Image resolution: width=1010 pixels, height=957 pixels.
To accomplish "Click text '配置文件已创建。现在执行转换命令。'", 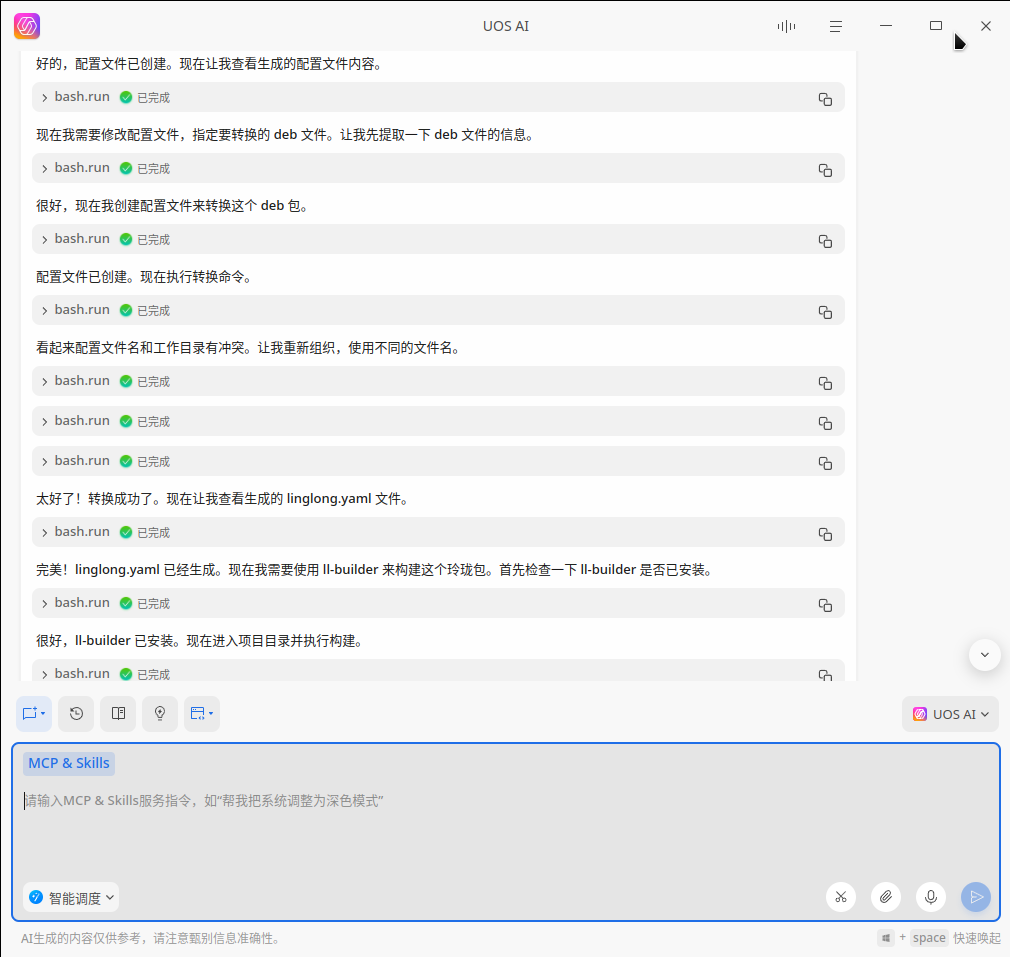I will tap(146, 277).
